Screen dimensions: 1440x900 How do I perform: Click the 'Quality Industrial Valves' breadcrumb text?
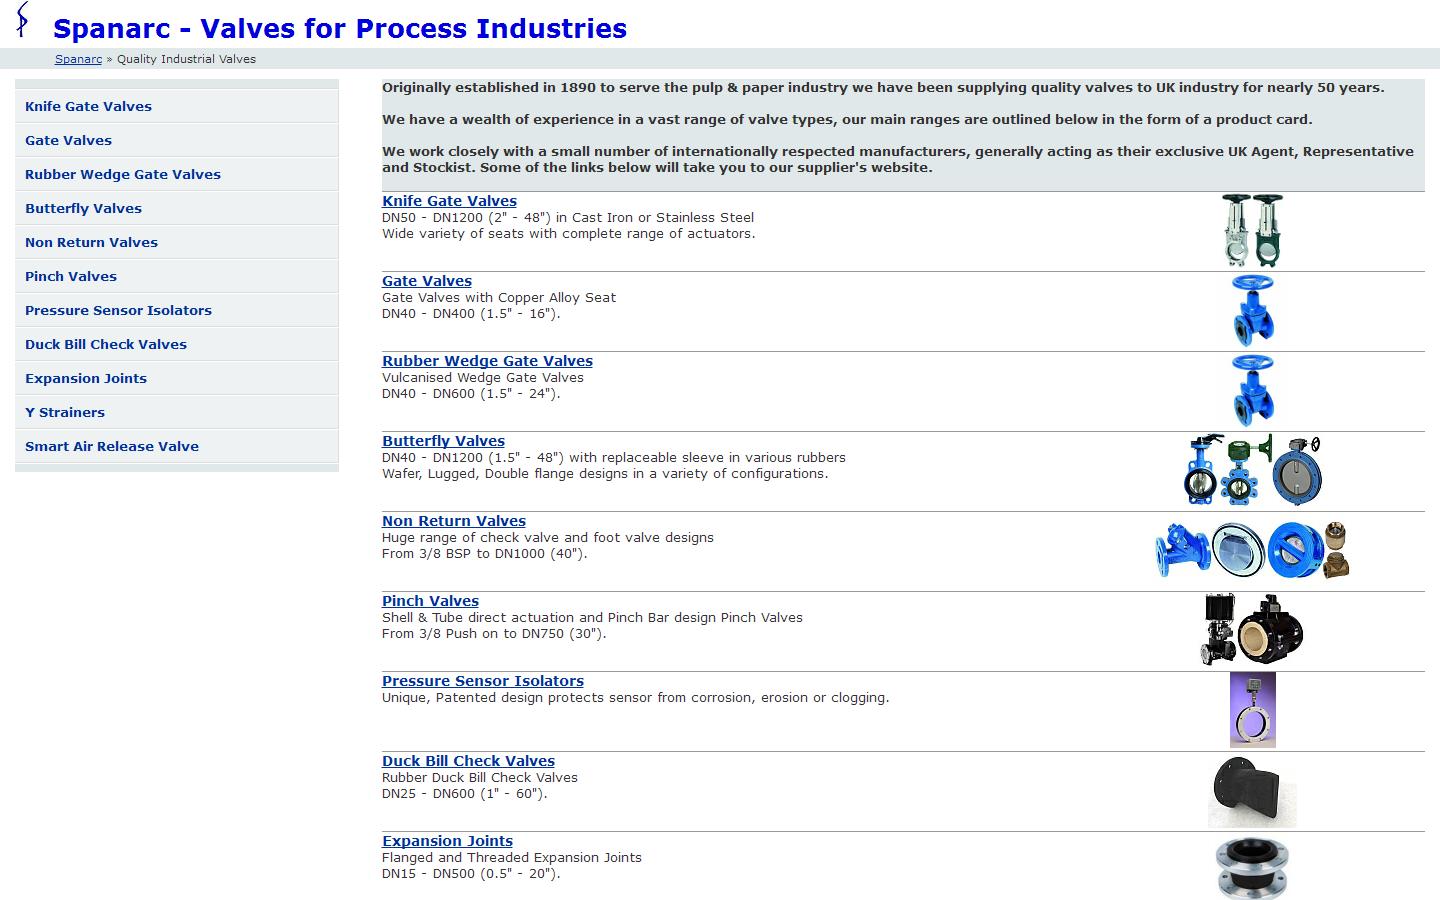(186, 59)
